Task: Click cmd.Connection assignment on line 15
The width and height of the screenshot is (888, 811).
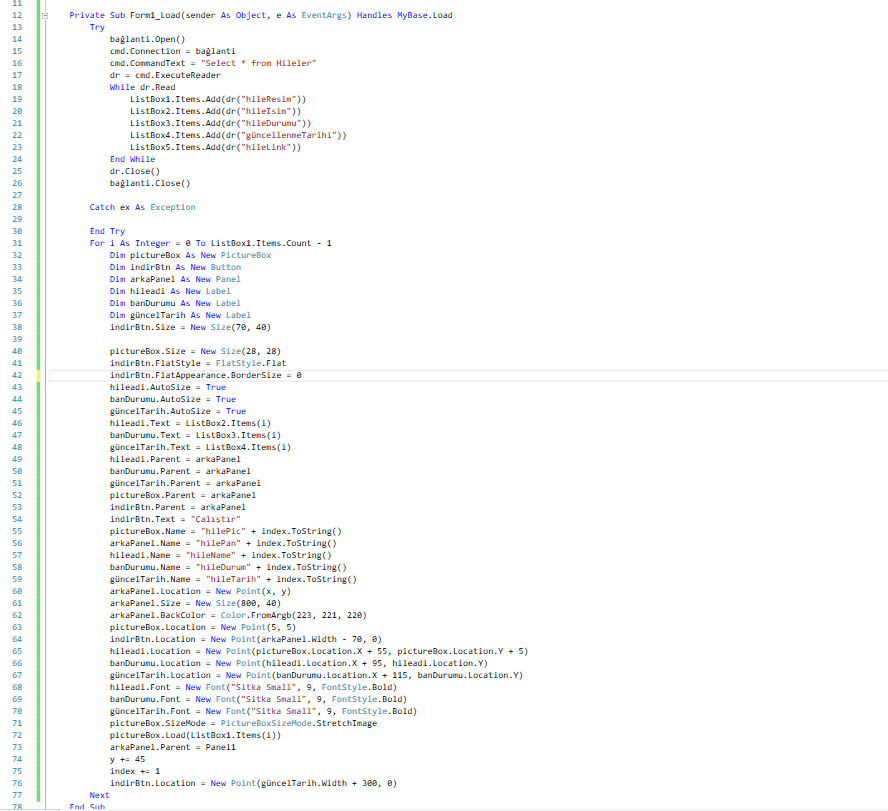Action: click(x=173, y=51)
